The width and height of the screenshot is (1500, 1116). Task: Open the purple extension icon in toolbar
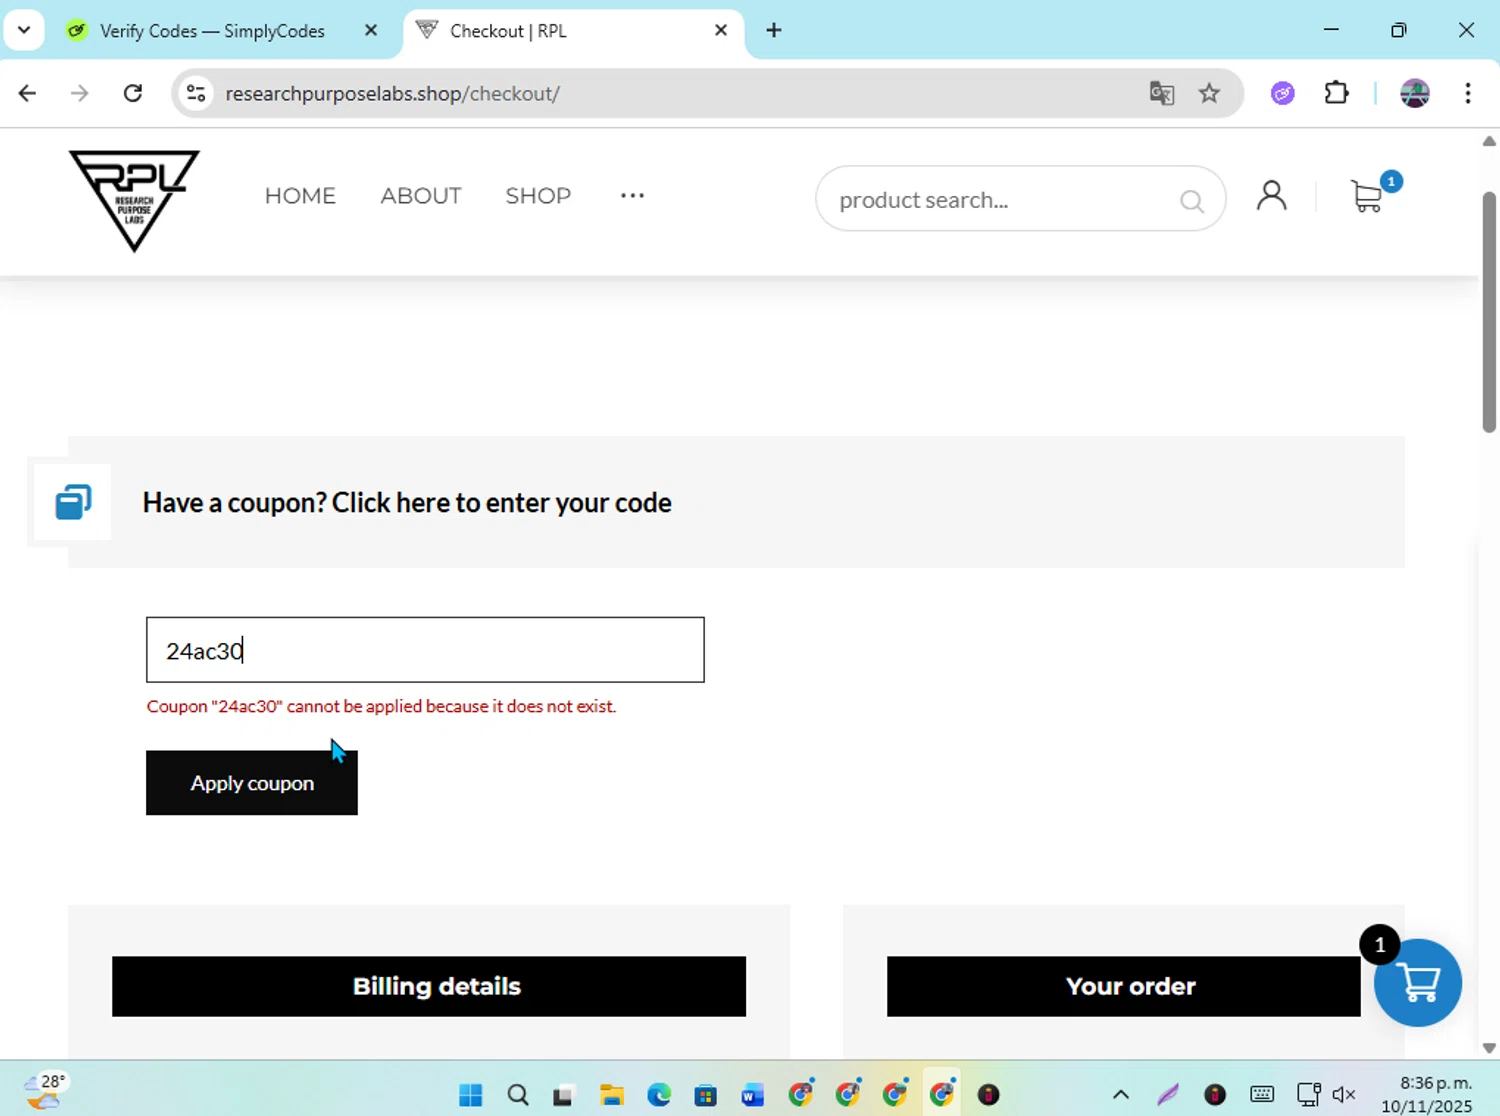pos(1283,93)
